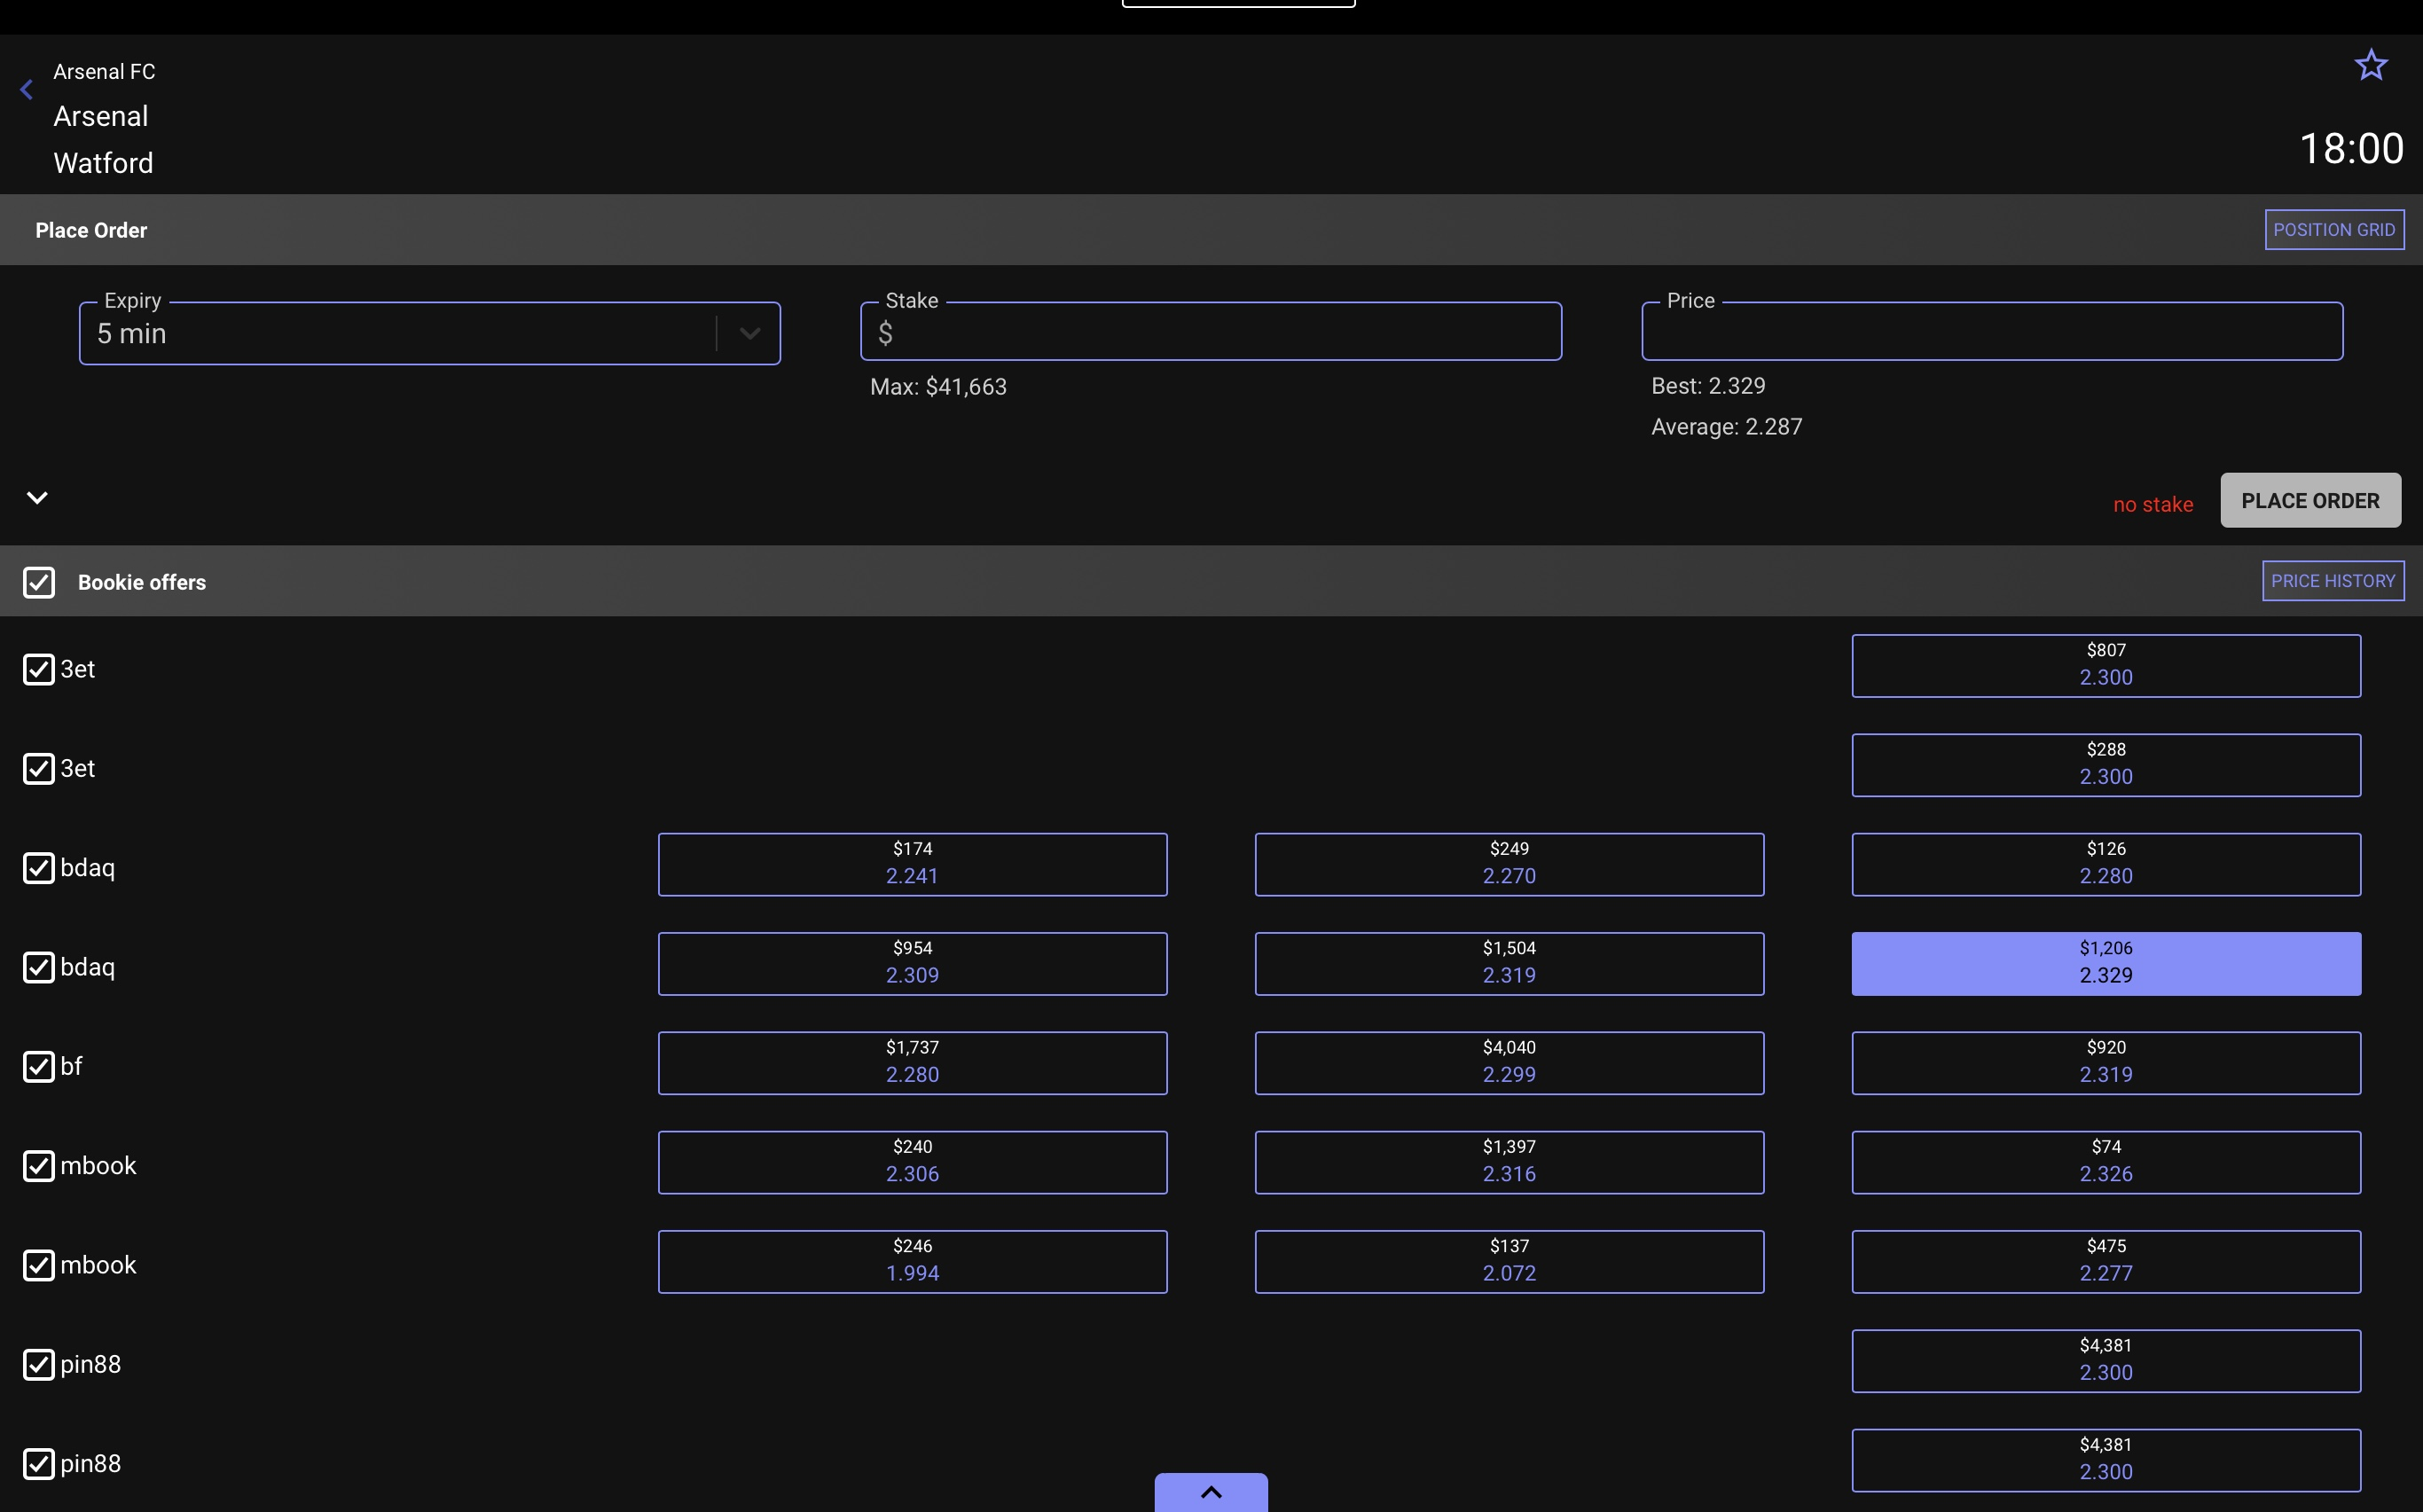This screenshot has height=1512, width=2423.
Task: Uncheck the first 3et bookie checkbox
Action: coord(39,669)
